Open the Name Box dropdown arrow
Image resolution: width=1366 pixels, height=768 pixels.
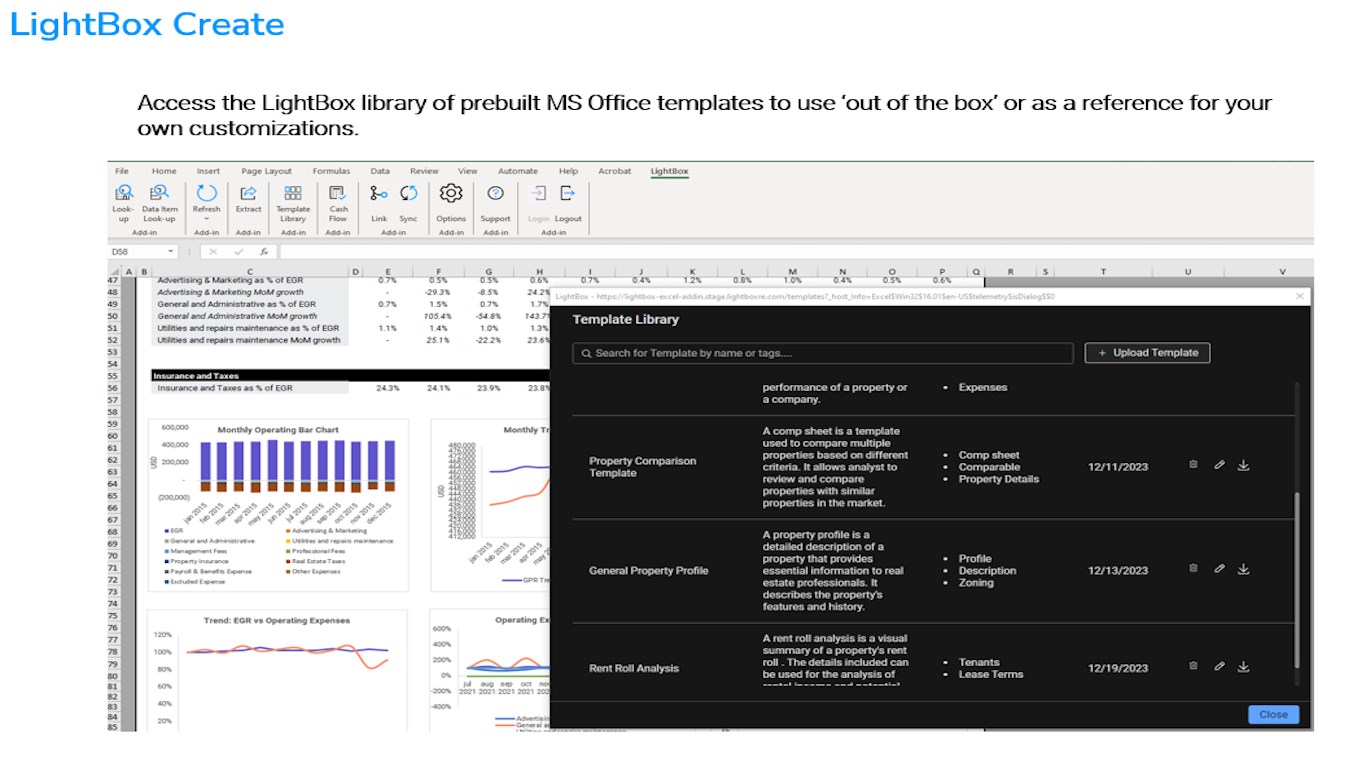point(171,252)
